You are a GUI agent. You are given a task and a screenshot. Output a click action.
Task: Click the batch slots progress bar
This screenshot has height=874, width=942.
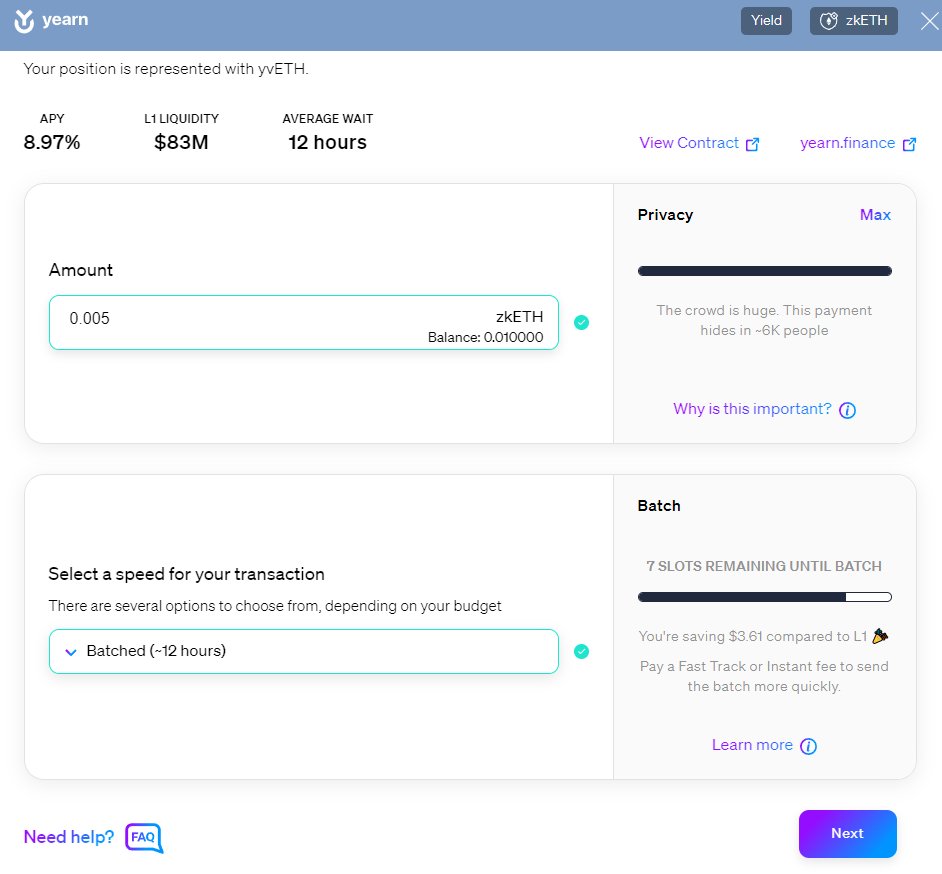pyautogui.click(x=764, y=596)
